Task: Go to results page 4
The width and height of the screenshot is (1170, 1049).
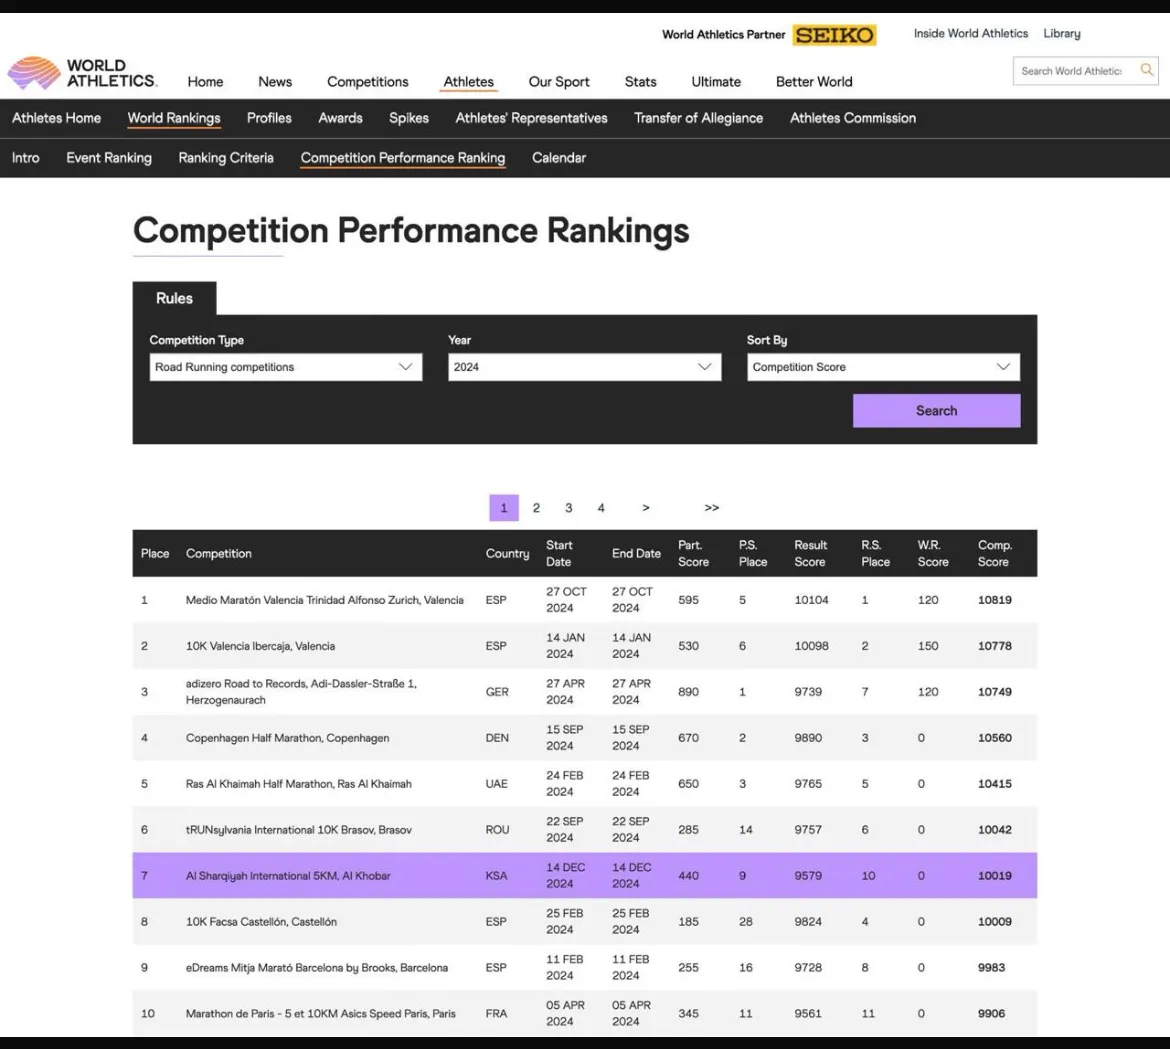Action: click(601, 508)
